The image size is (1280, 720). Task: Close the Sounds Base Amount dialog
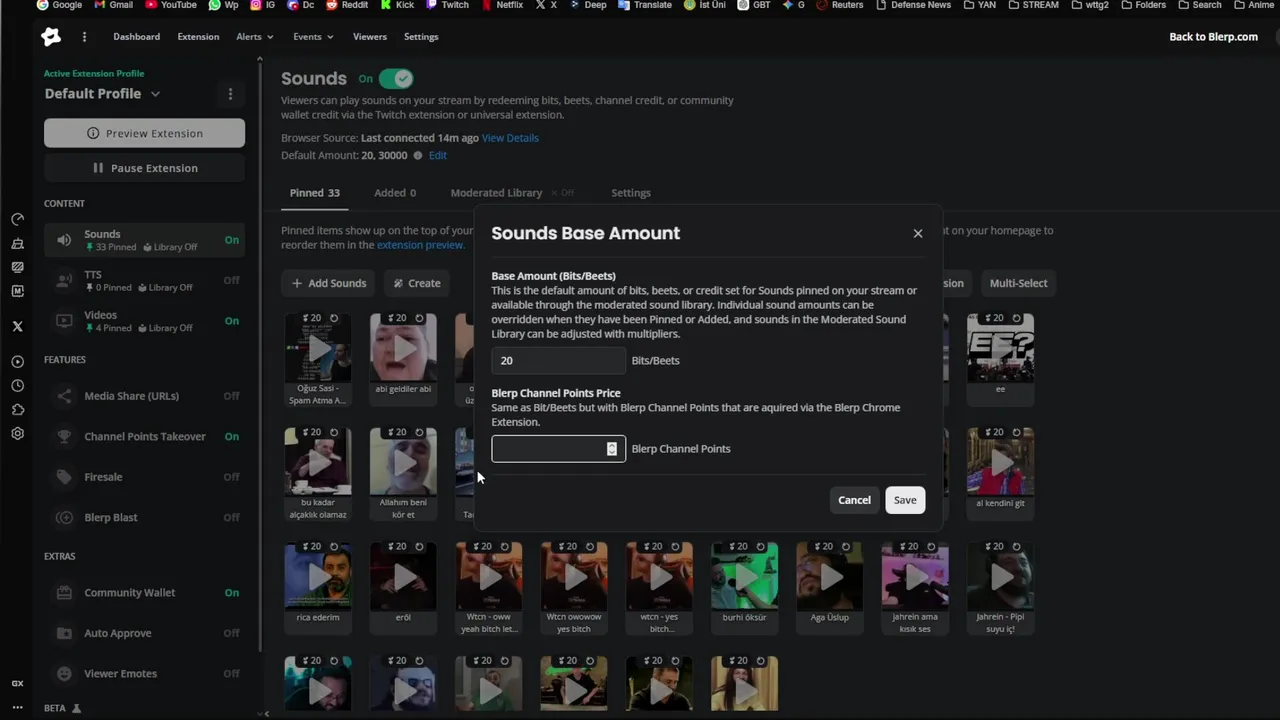[x=918, y=233]
